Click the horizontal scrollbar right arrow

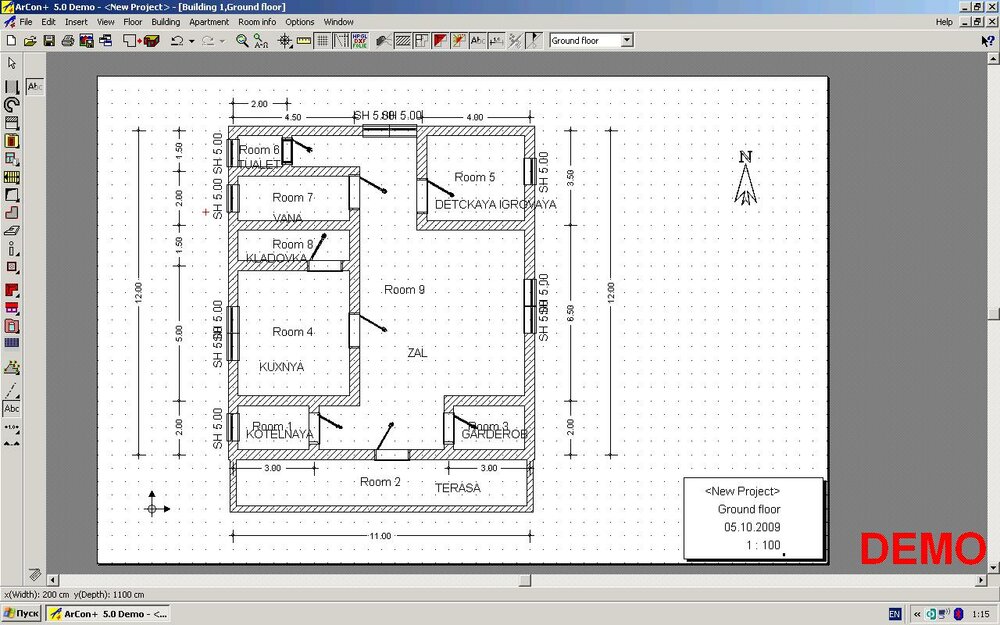click(981, 580)
